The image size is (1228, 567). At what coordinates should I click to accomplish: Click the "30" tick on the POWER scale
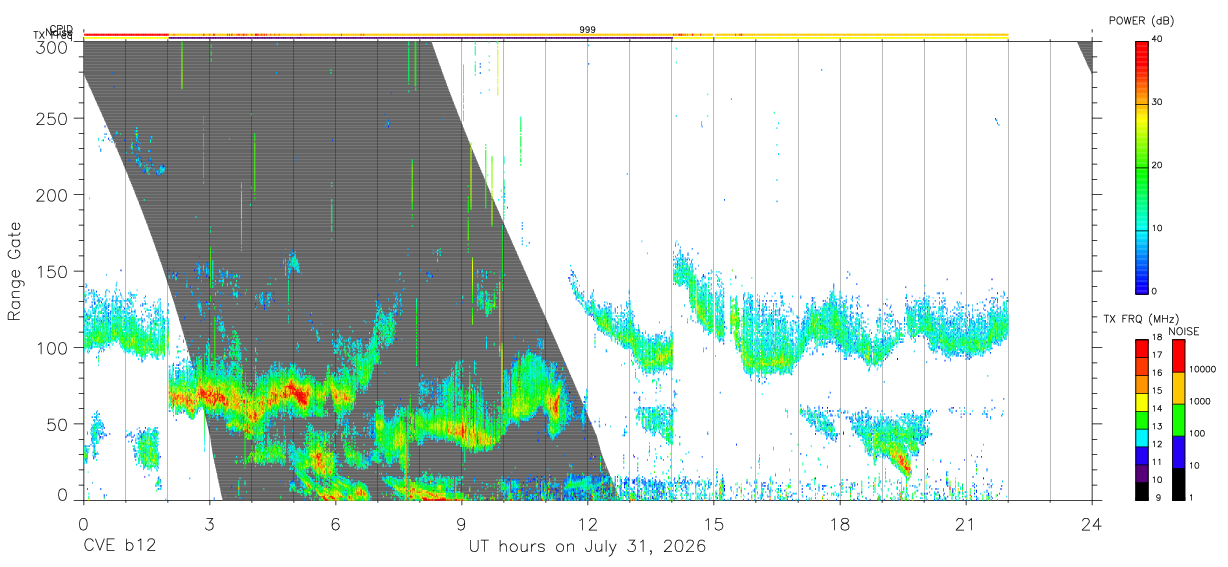(x=1159, y=103)
